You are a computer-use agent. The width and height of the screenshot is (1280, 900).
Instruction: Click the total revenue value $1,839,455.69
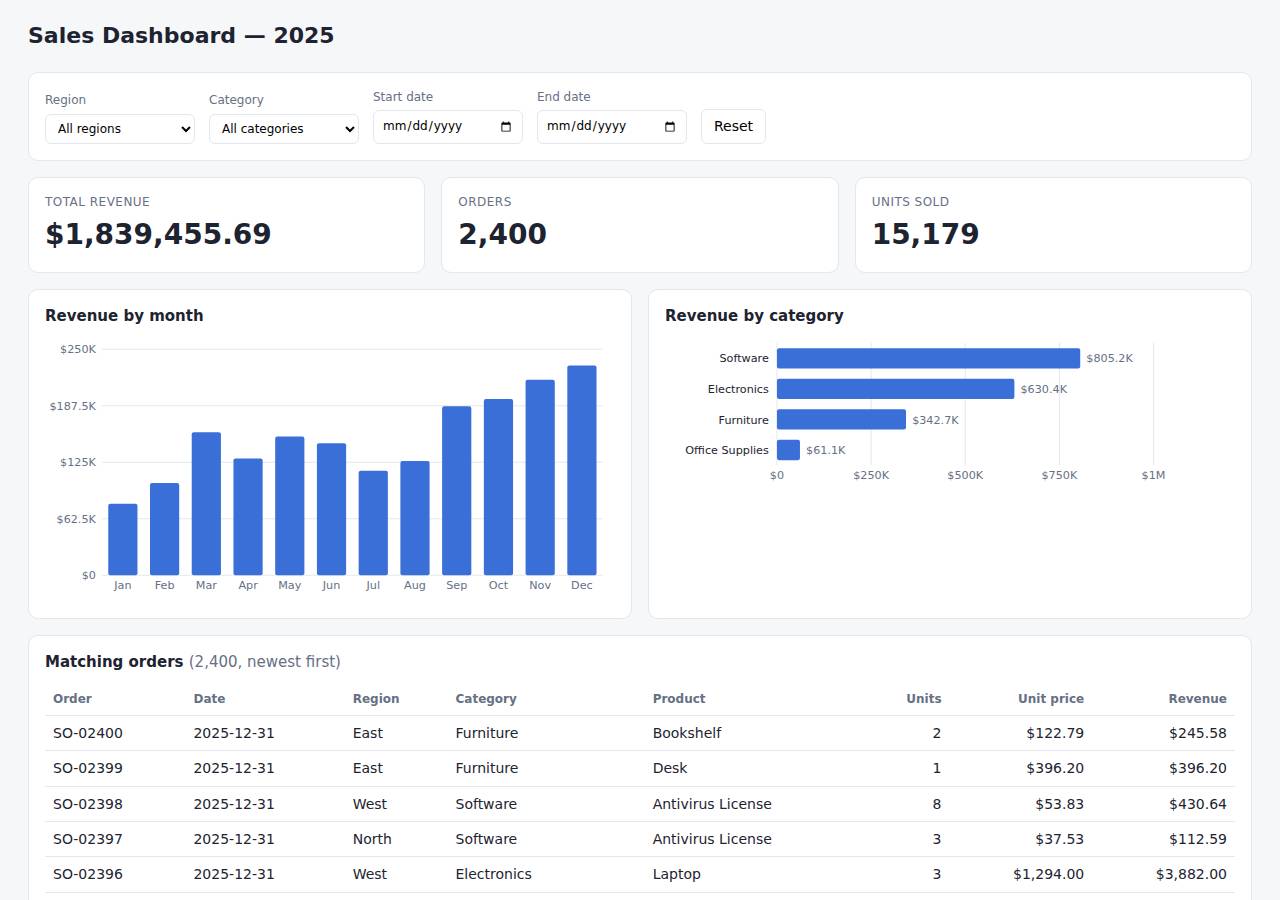[x=158, y=234]
